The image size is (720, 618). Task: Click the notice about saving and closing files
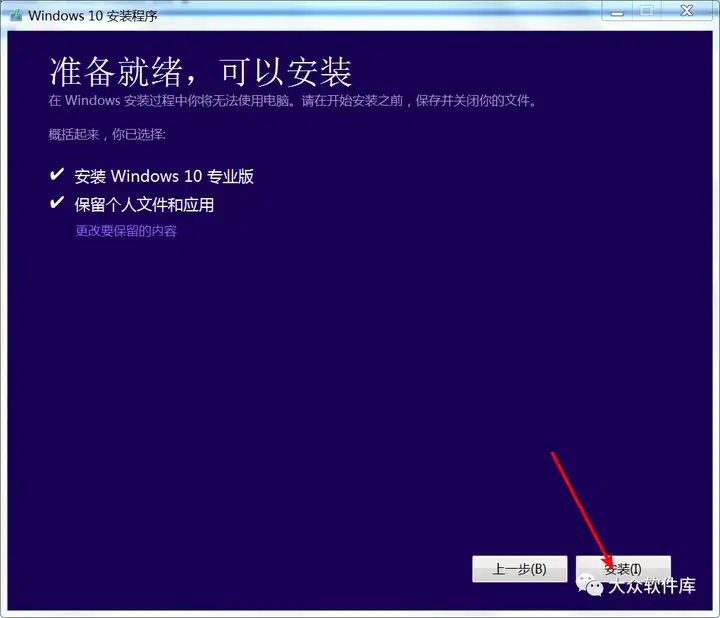(292, 101)
